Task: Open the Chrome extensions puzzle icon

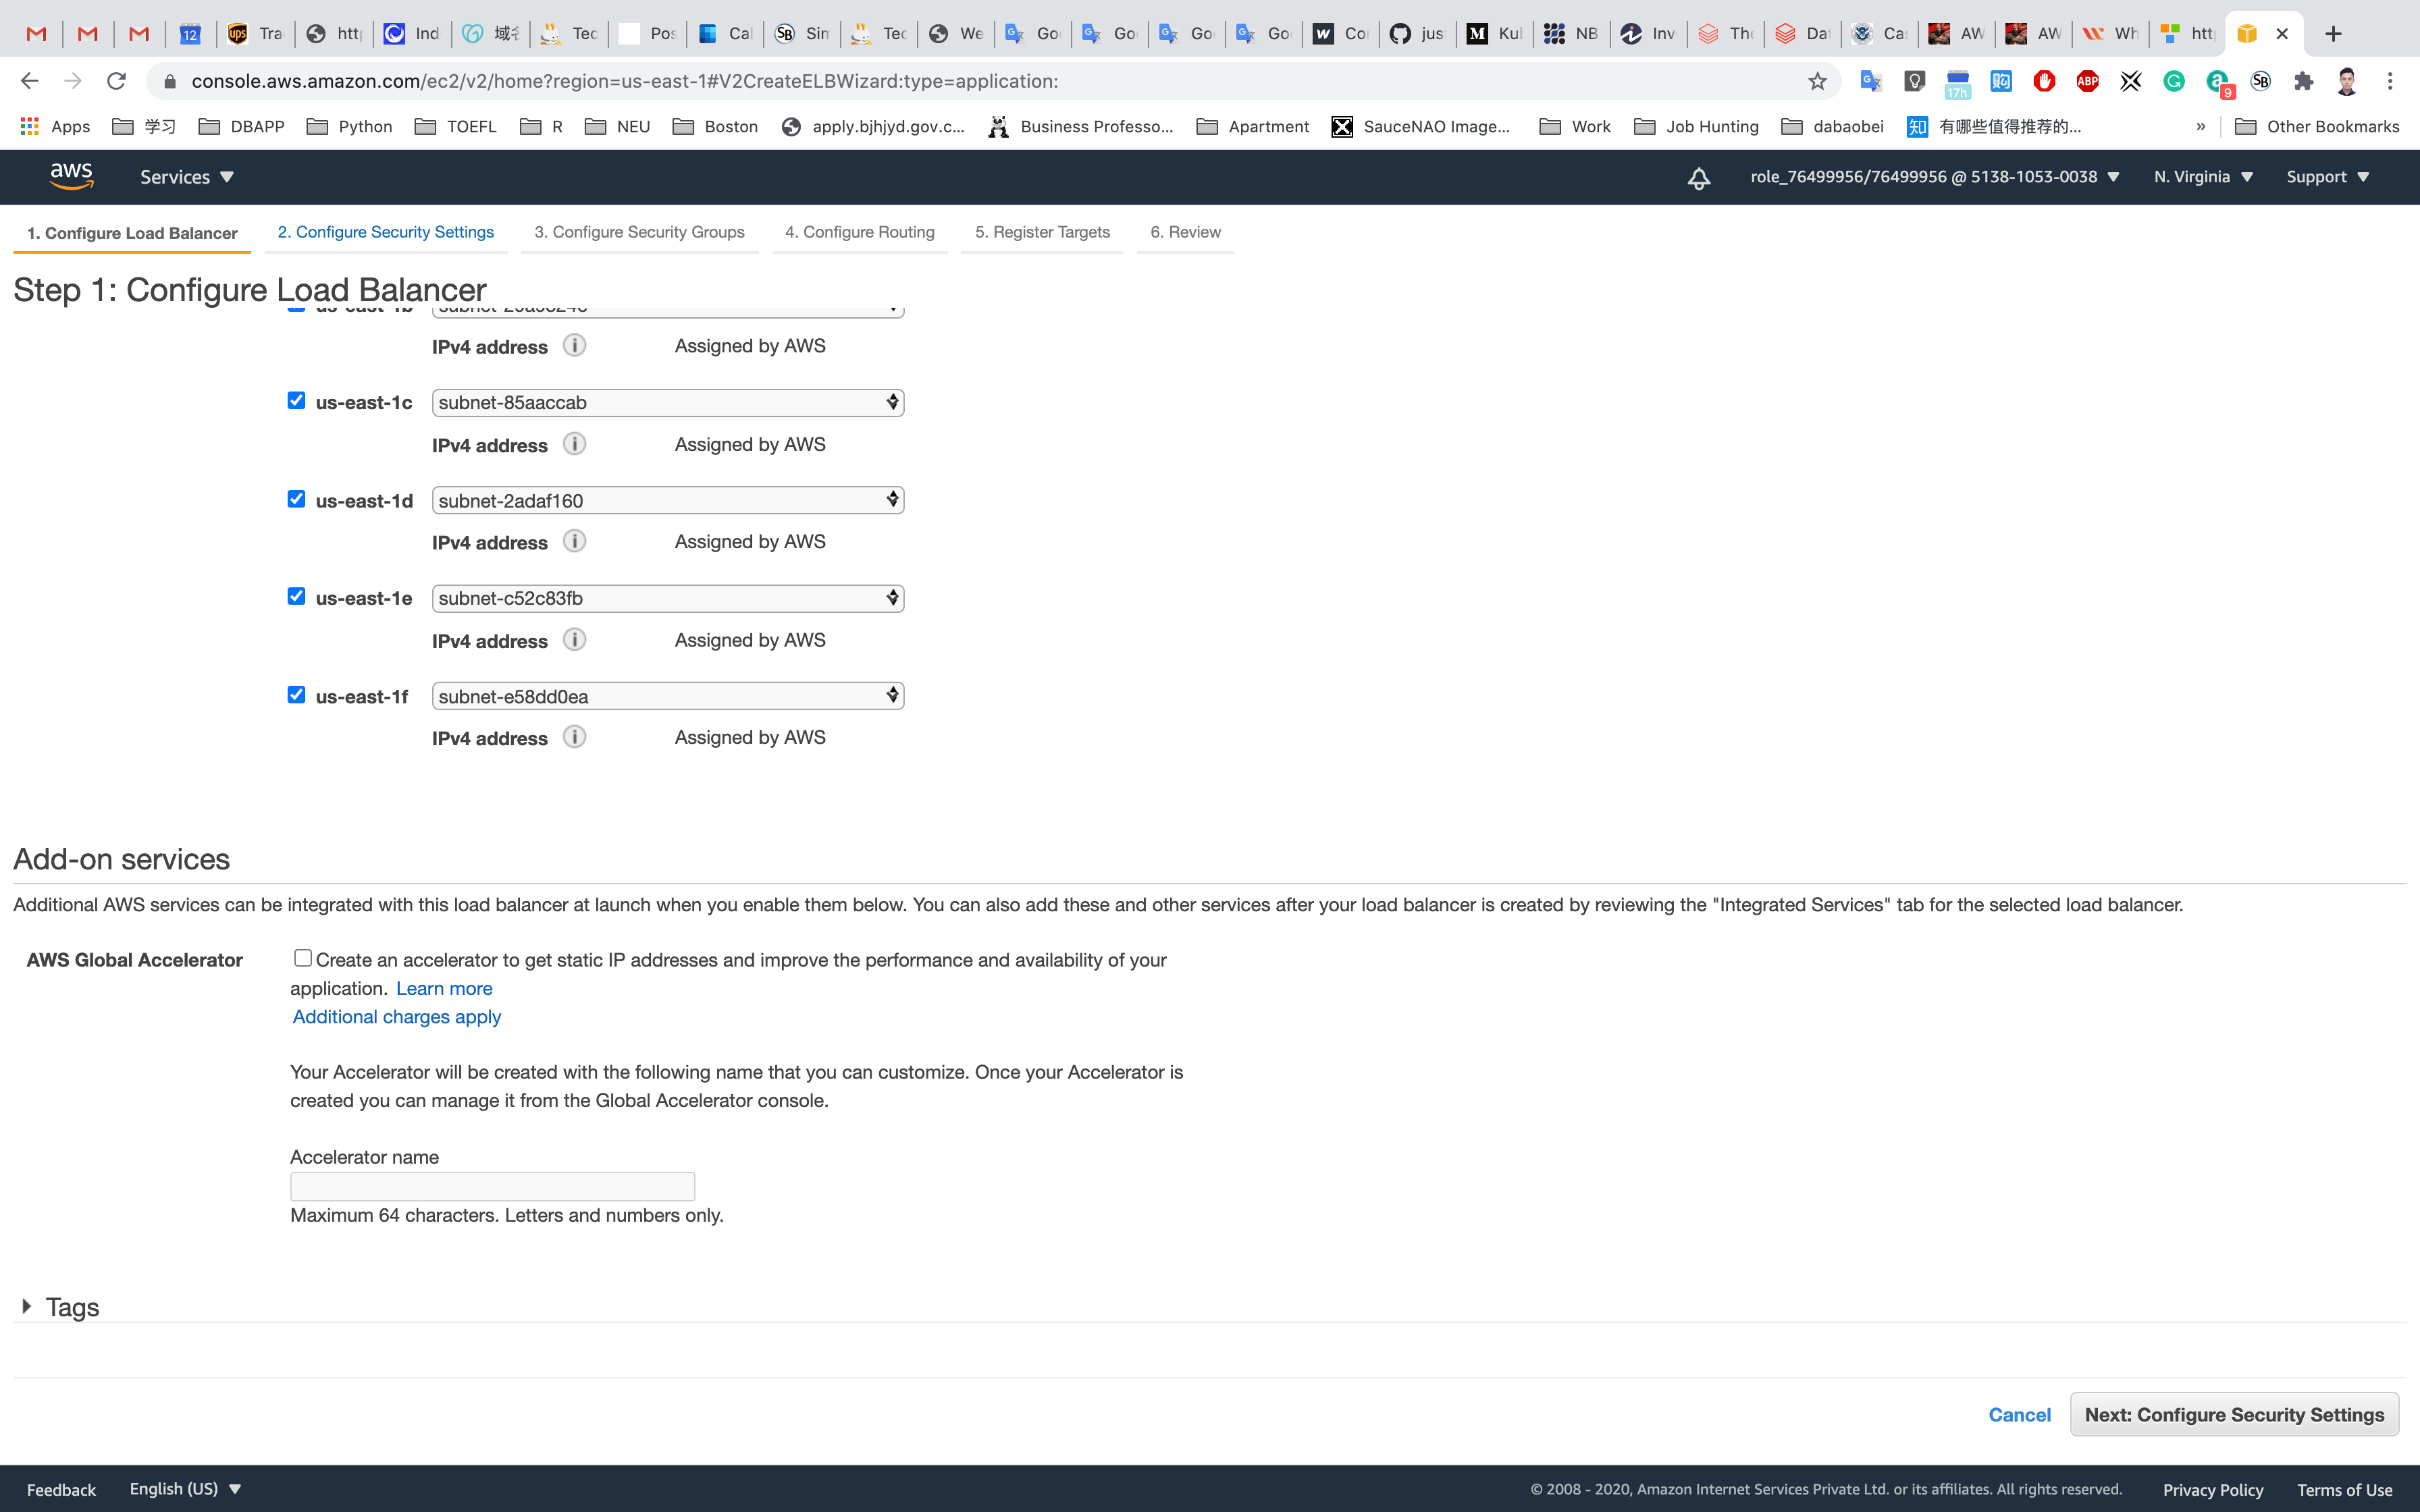Action: point(2303,81)
